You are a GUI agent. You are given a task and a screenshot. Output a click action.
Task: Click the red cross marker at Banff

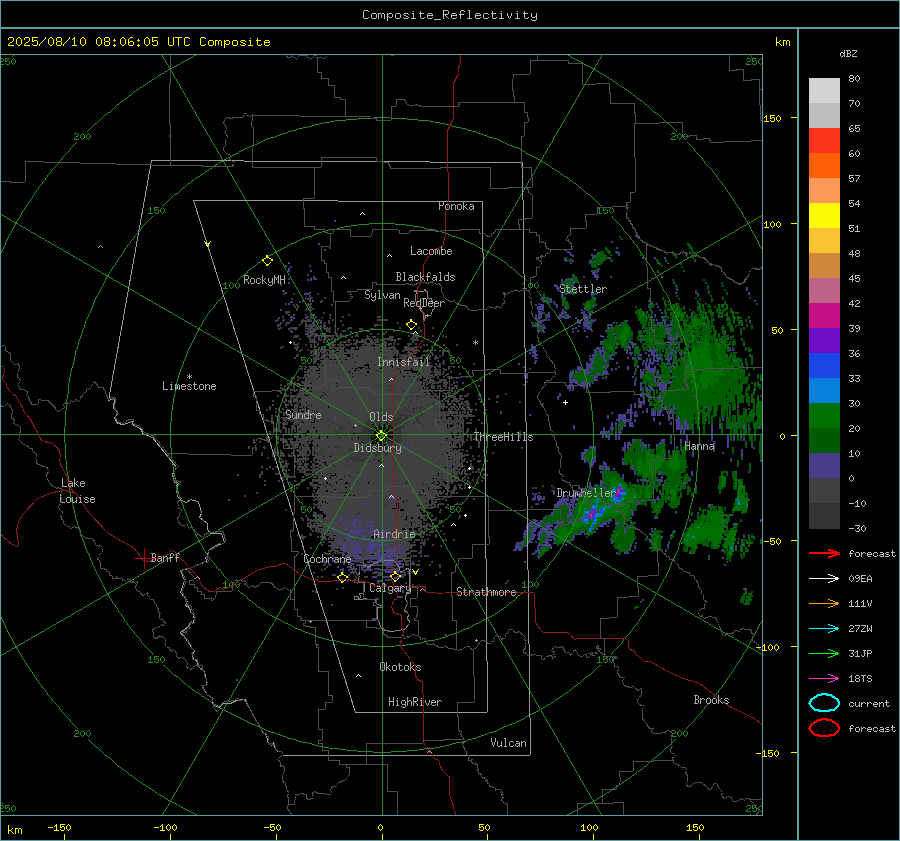tap(143, 558)
